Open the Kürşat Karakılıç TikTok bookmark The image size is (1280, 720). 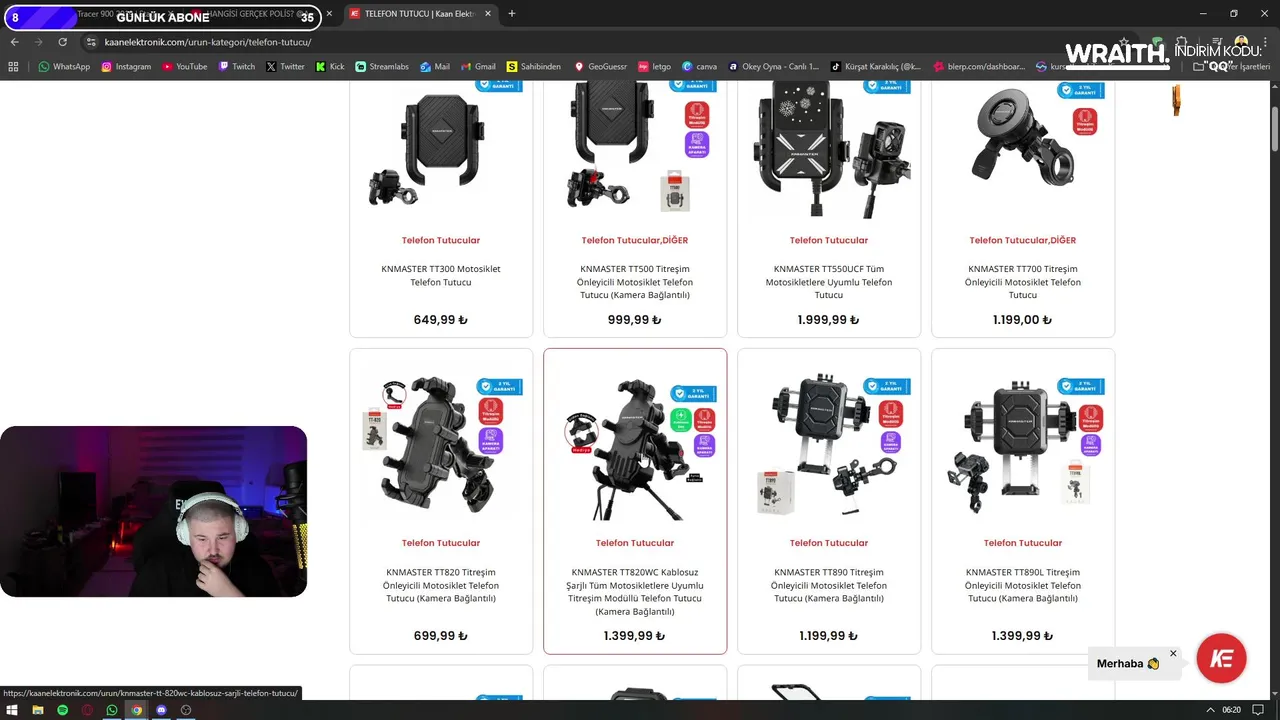(876, 67)
